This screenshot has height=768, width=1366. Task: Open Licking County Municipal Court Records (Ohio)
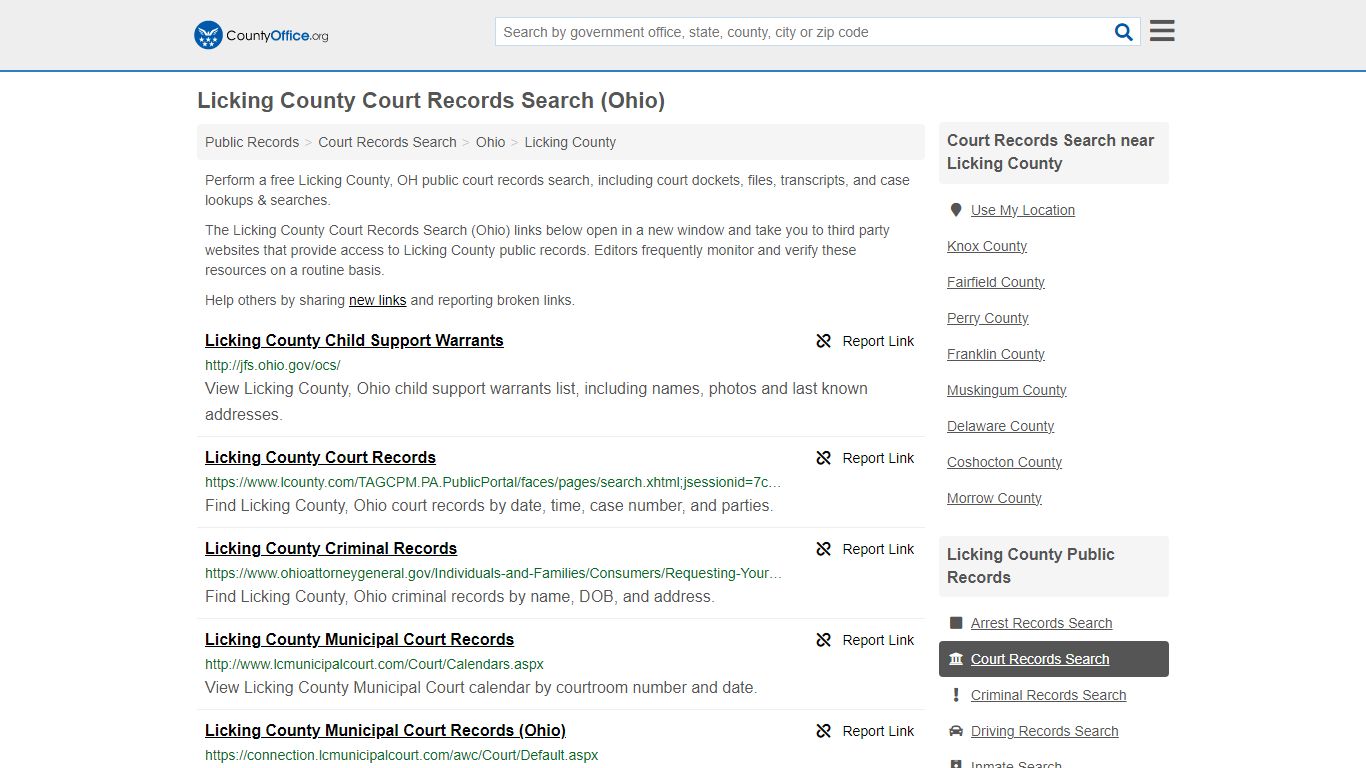385,730
